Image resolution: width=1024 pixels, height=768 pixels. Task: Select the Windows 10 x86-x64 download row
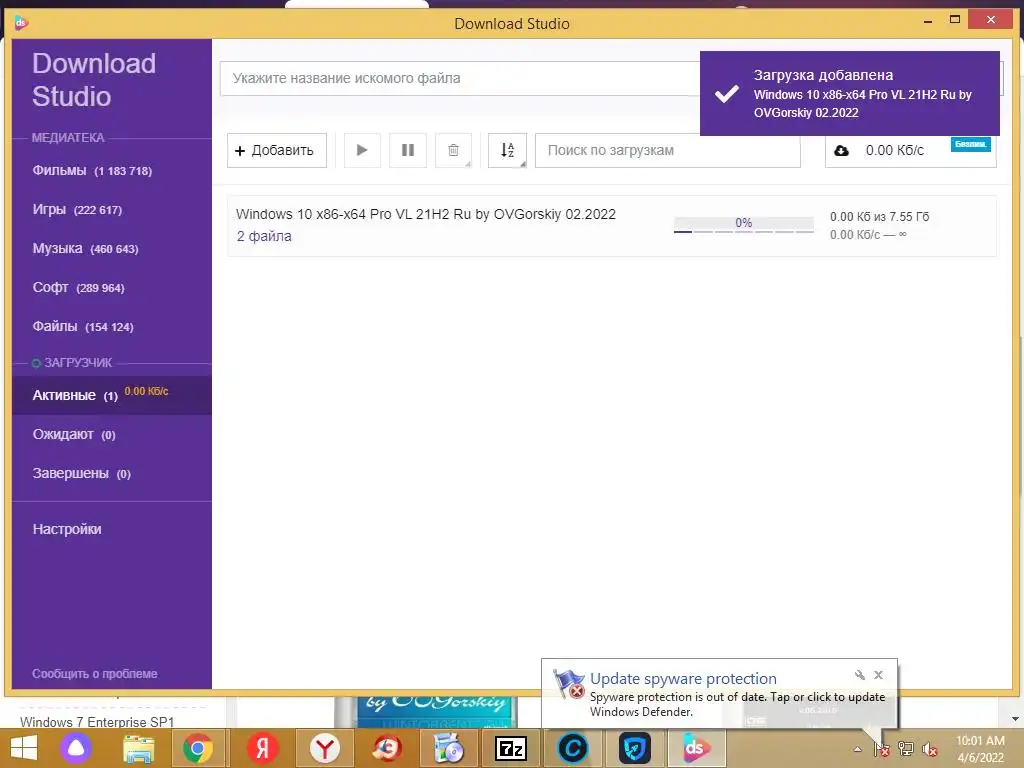[x=612, y=225]
